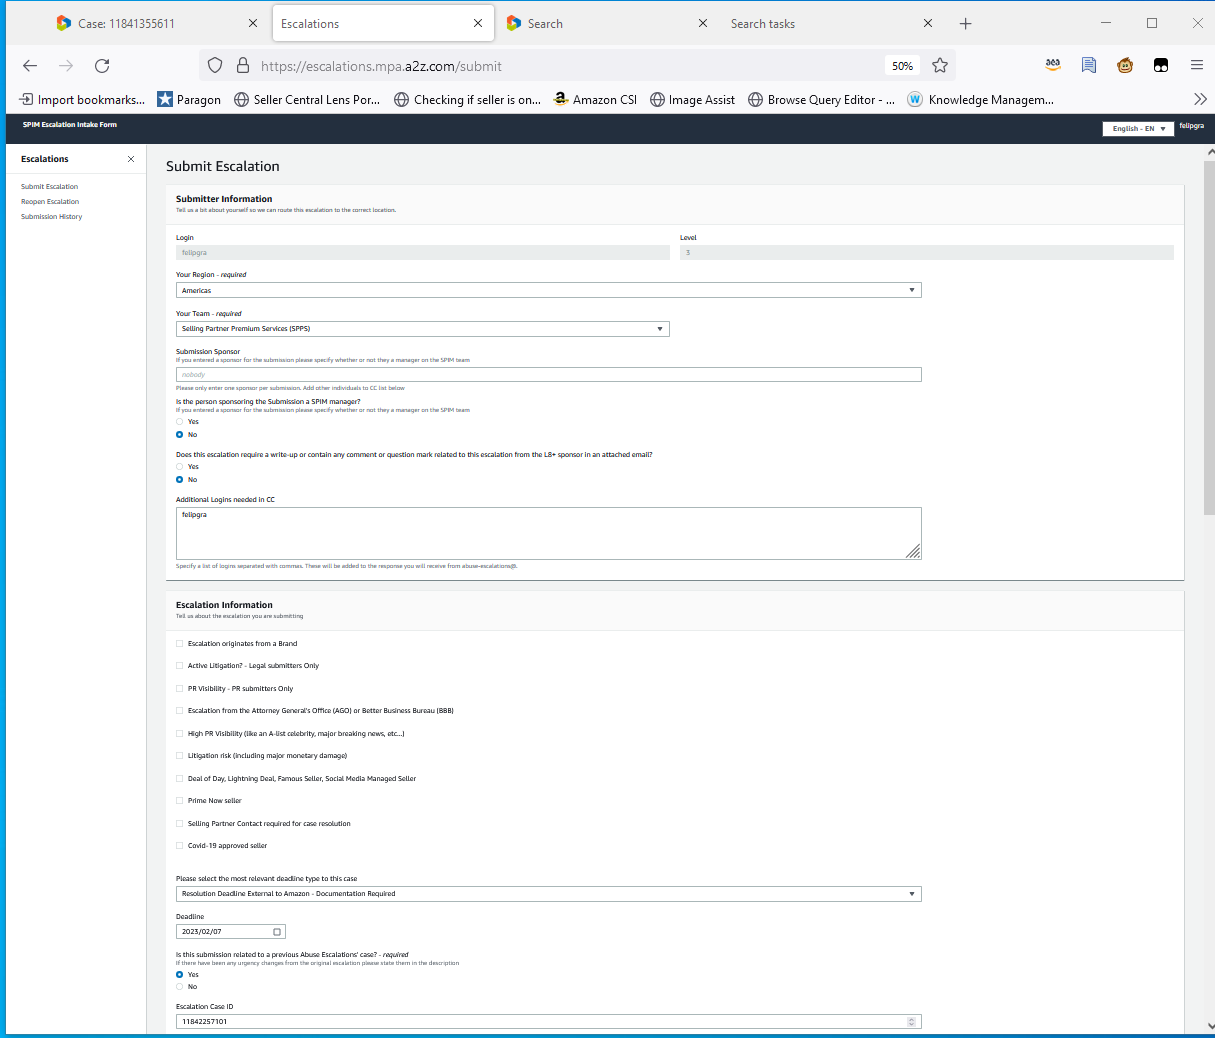Click the Deadline date field
The width and height of the screenshot is (1215, 1038).
230,932
